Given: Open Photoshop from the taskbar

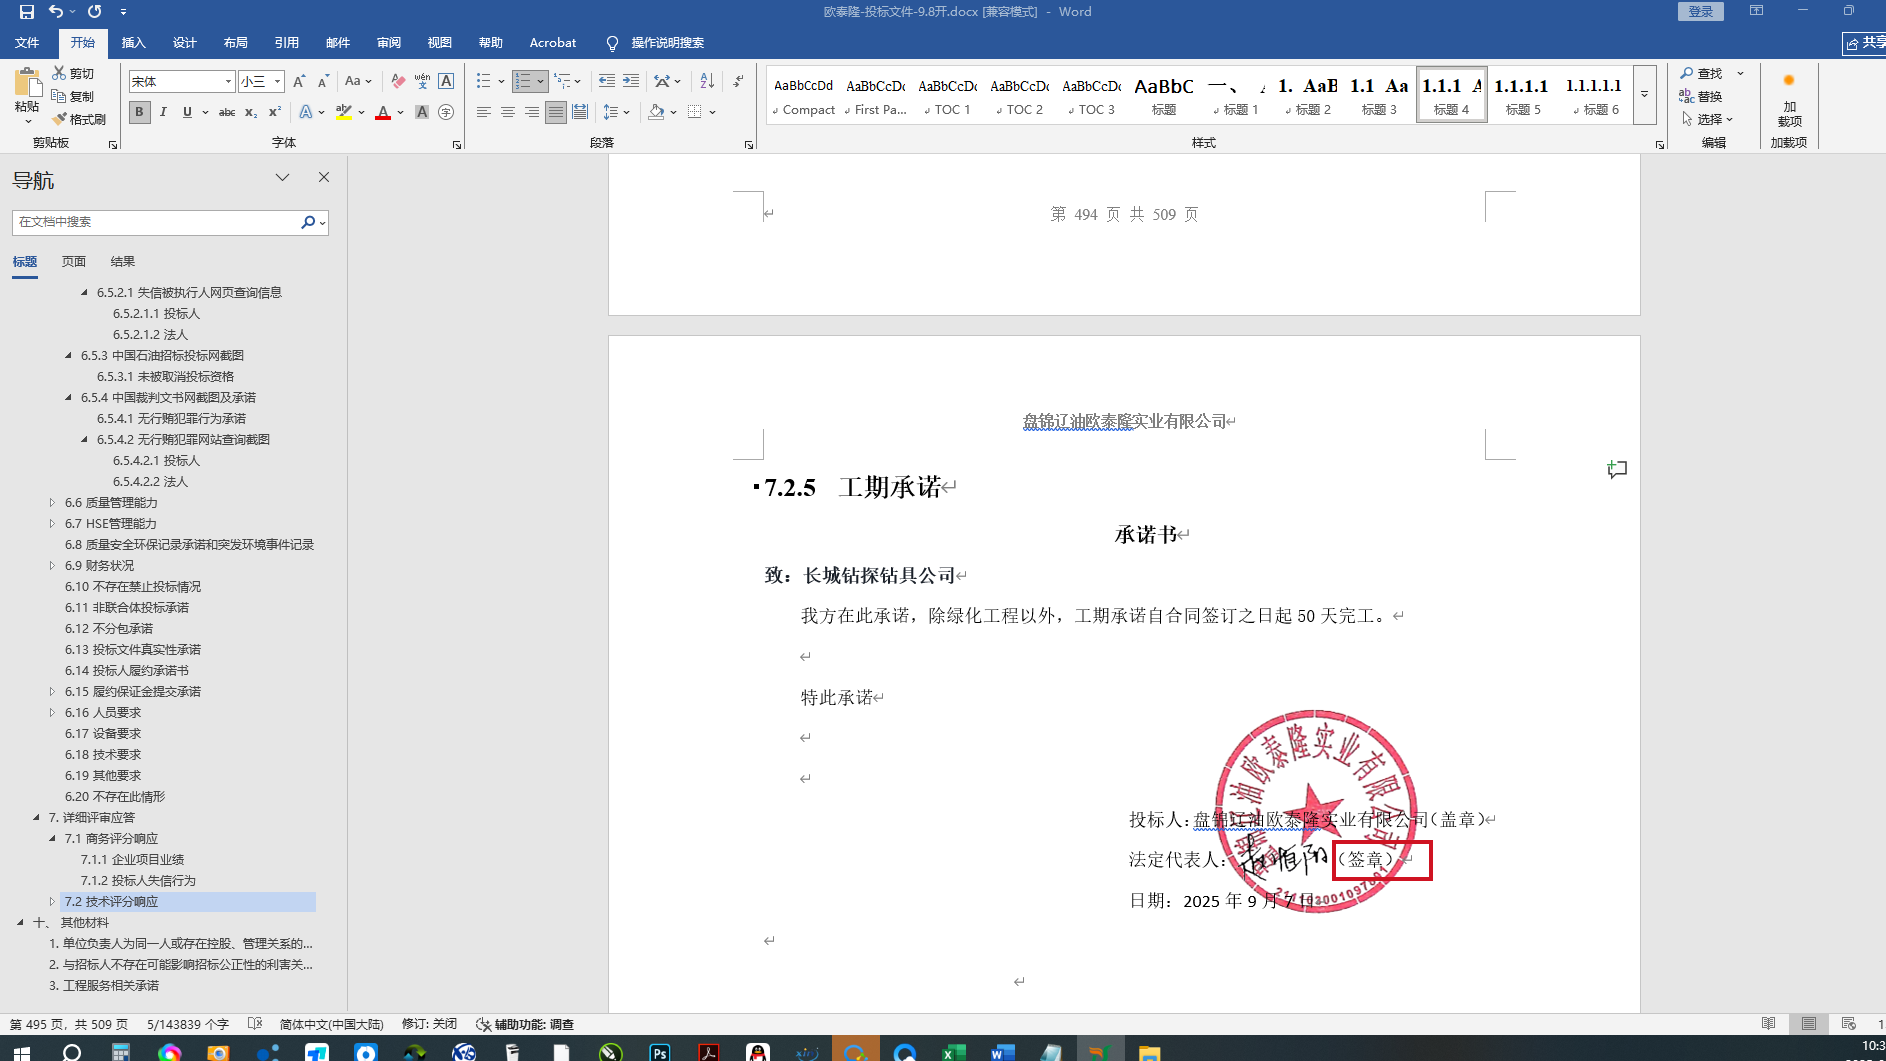Looking at the screenshot, I should [660, 1051].
